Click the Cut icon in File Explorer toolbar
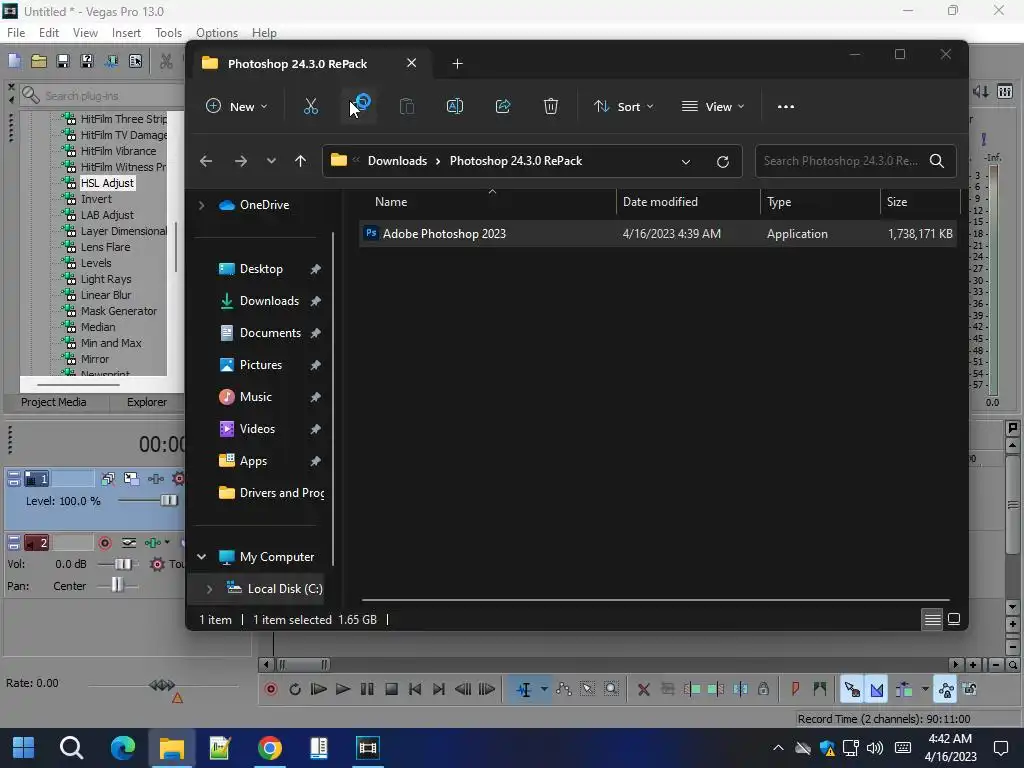Image resolution: width=1024 pixels, height=768 pixels. pos(311,106)
